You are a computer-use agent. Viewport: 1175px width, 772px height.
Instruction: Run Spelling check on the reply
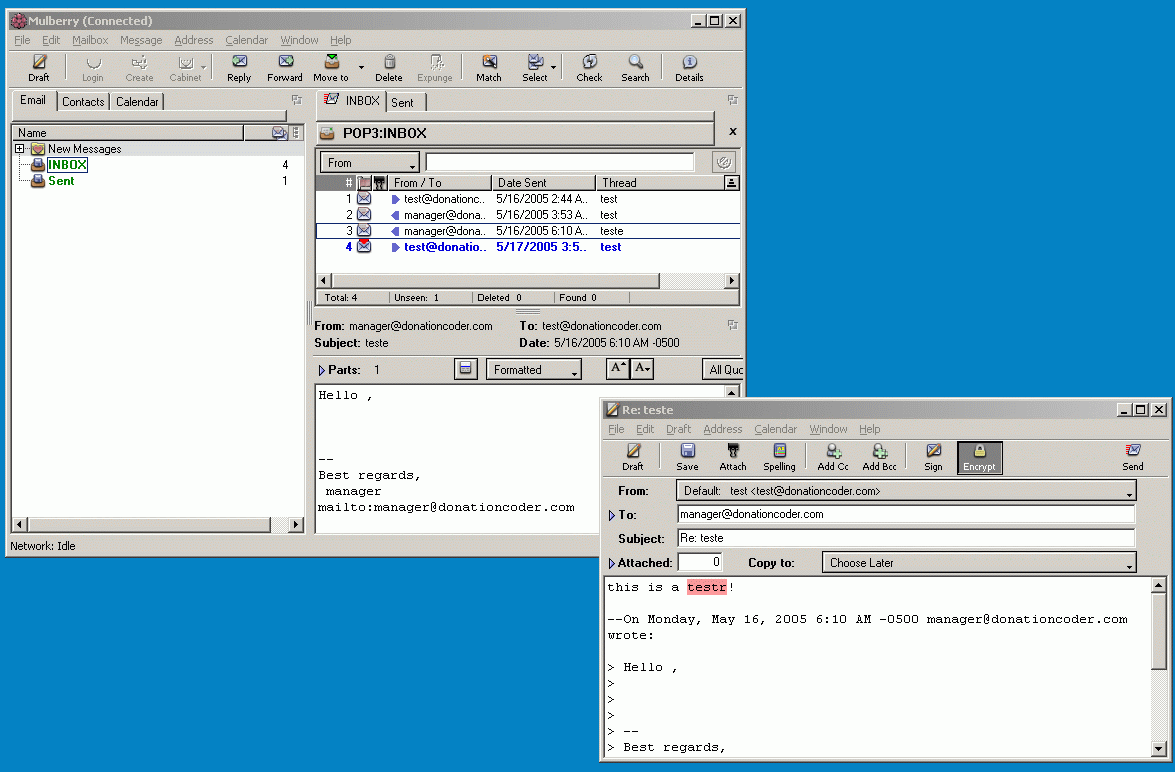tap(779, 456)
